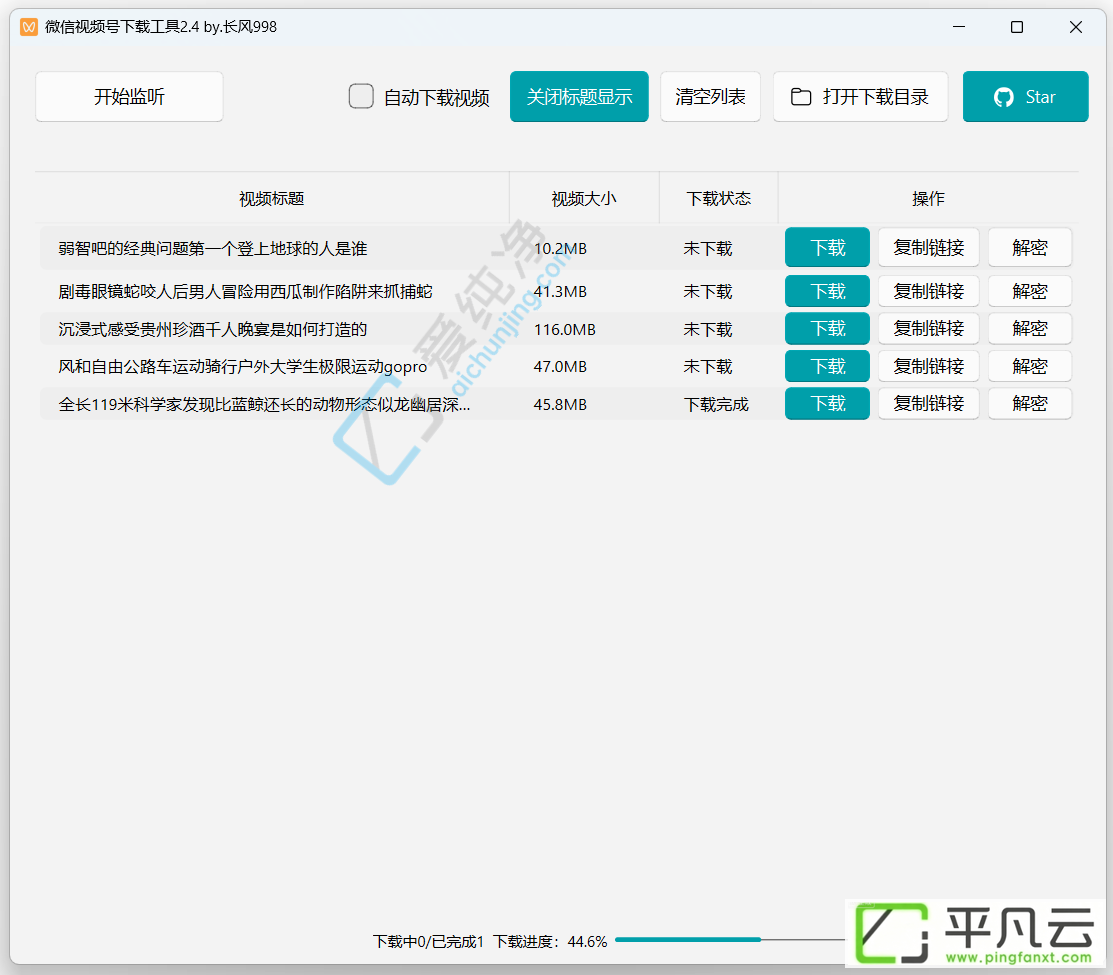Screen dimensions: 1113x975
Task: Download the 弱智吧的经典问题 video
Action: point(828,248)
